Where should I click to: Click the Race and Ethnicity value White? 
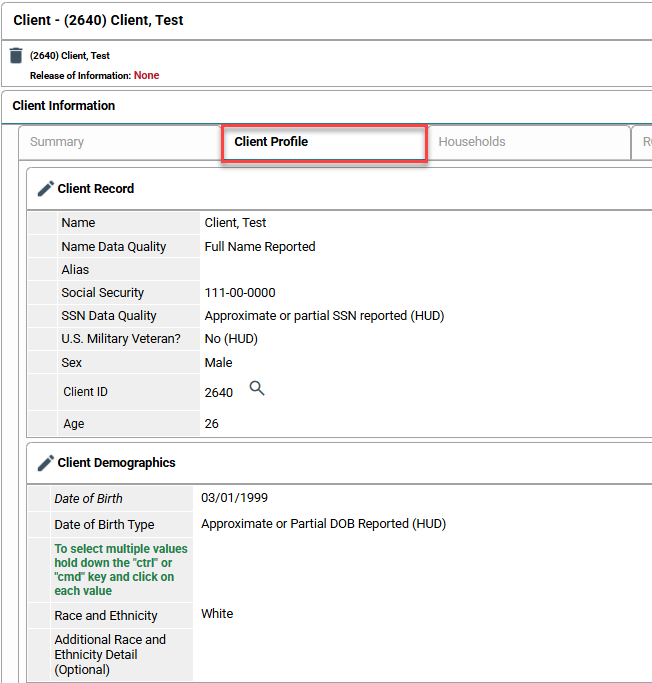point(217,614)
